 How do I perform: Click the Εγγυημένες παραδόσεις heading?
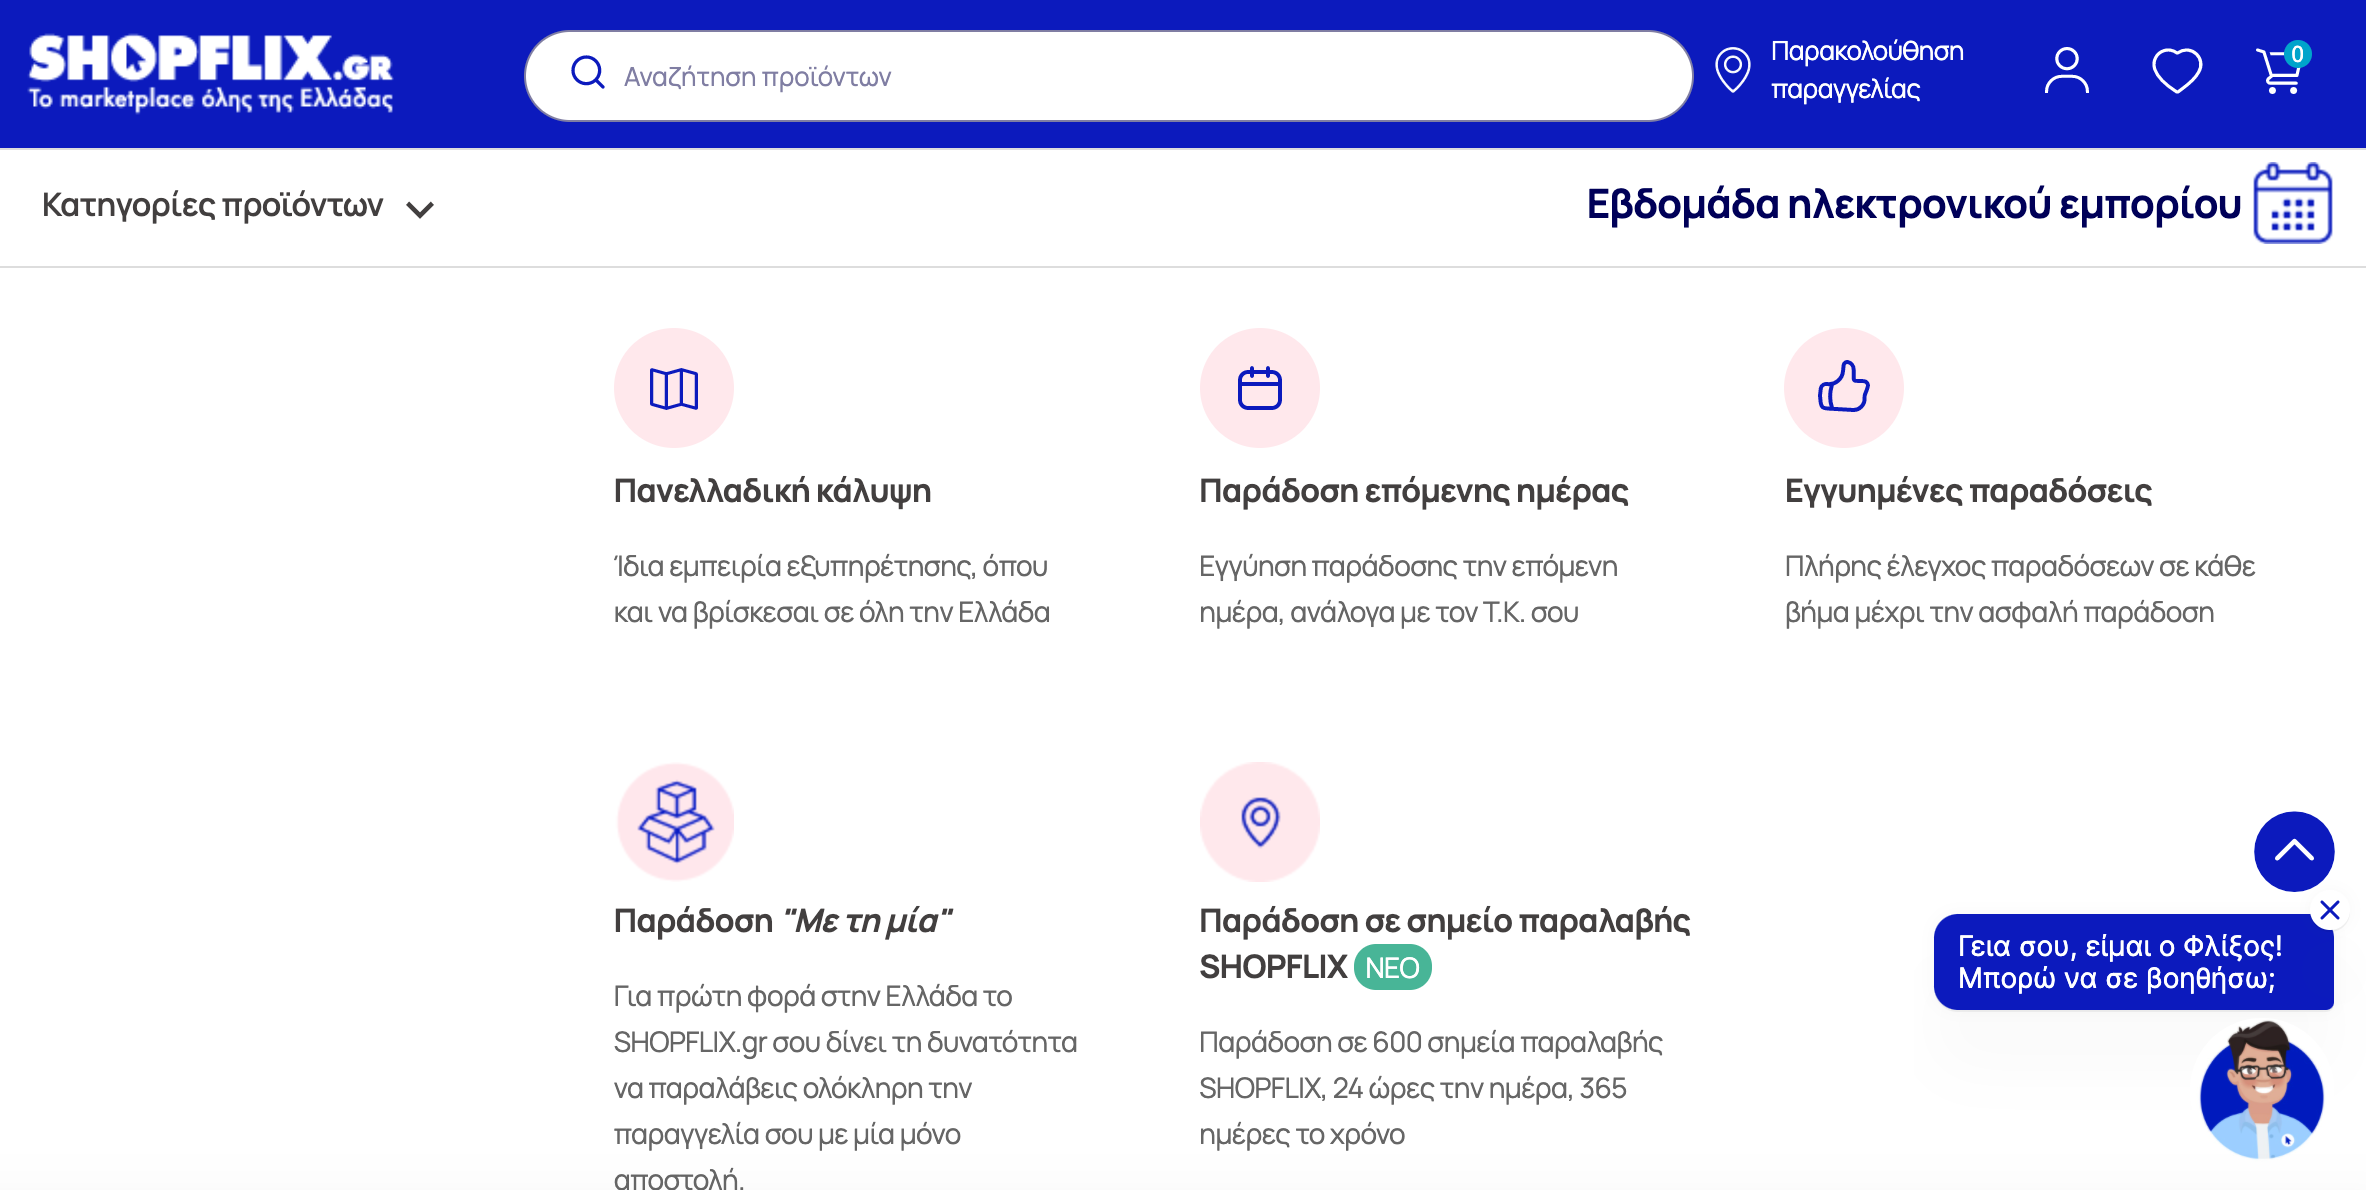[x=1968, y=491]
